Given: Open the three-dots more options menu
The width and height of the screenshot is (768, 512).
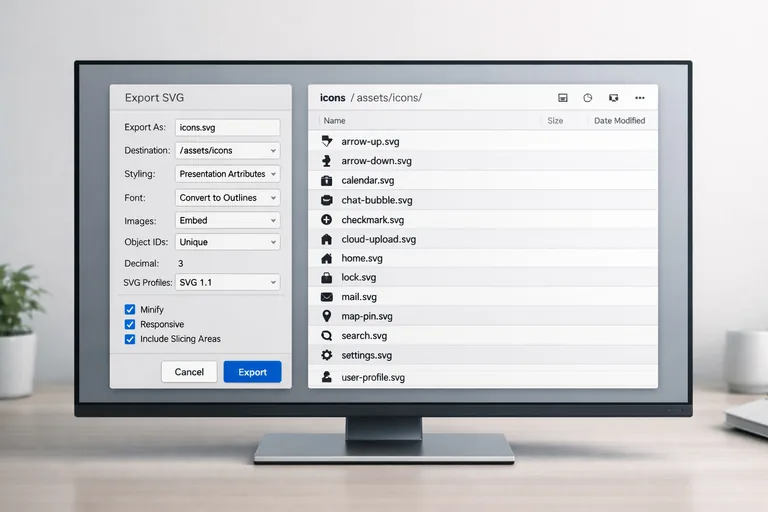Looking at the screenshot, I should click(x=640, y=98).
